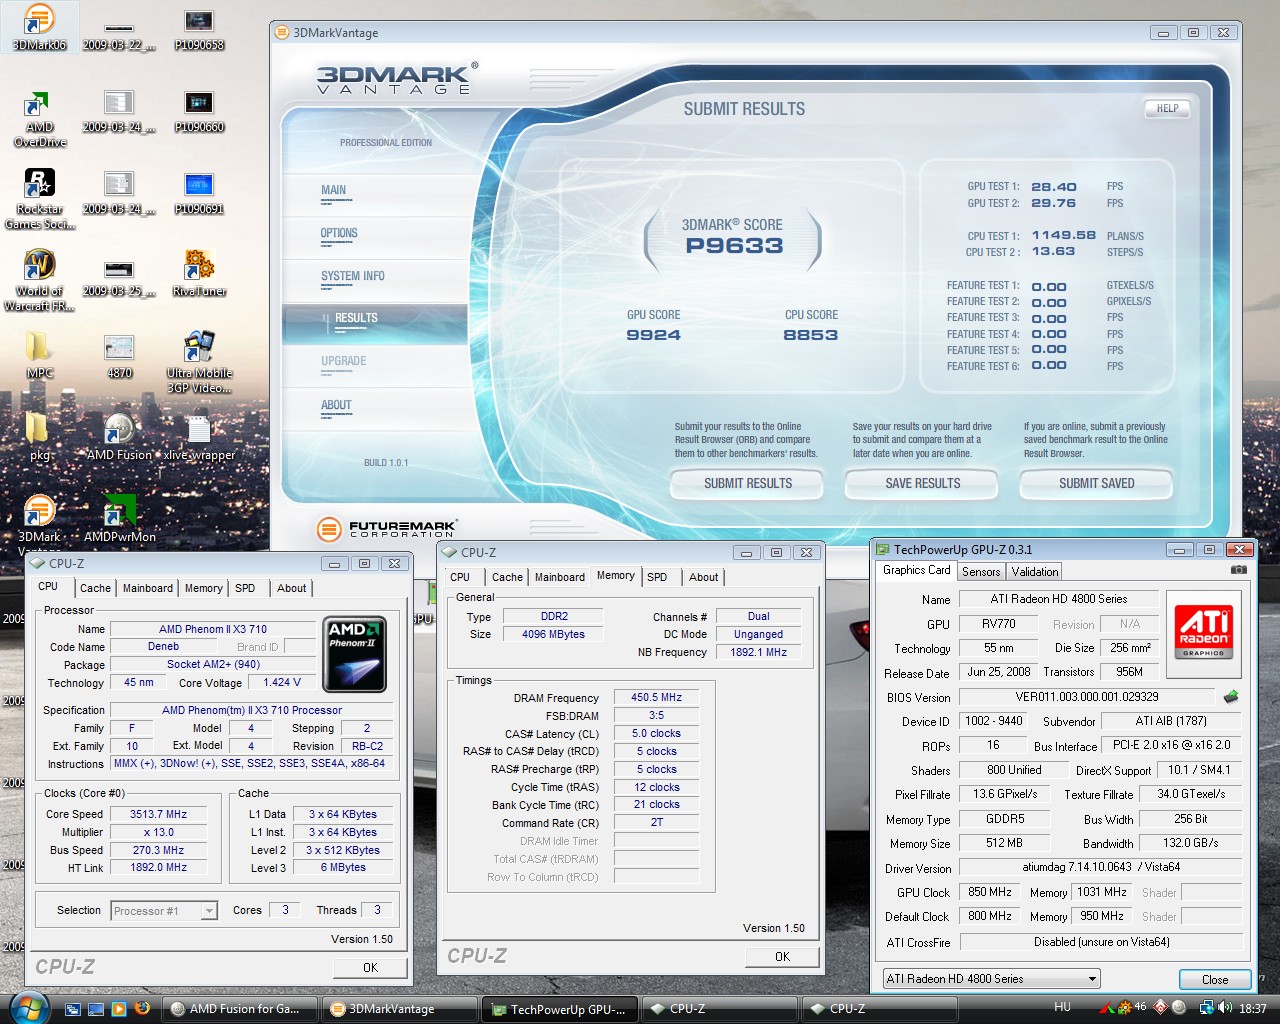Viewport: 1280px width, 1024px height.
Task: Open Rockstar Games Social Club shortcut
Action: [39, 198]
